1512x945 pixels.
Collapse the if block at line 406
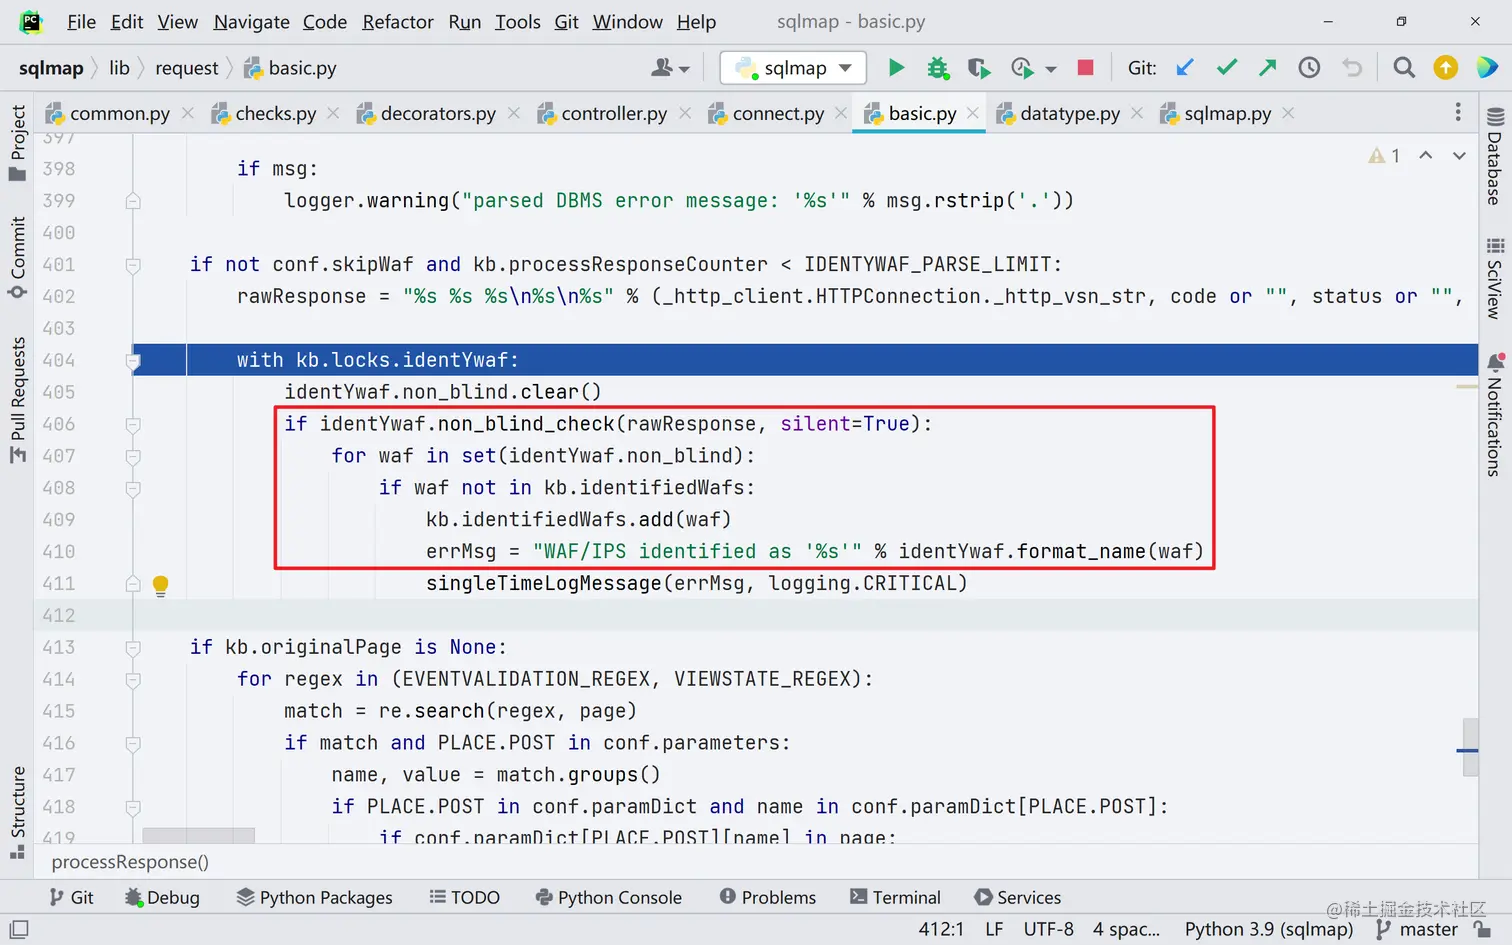133,425
